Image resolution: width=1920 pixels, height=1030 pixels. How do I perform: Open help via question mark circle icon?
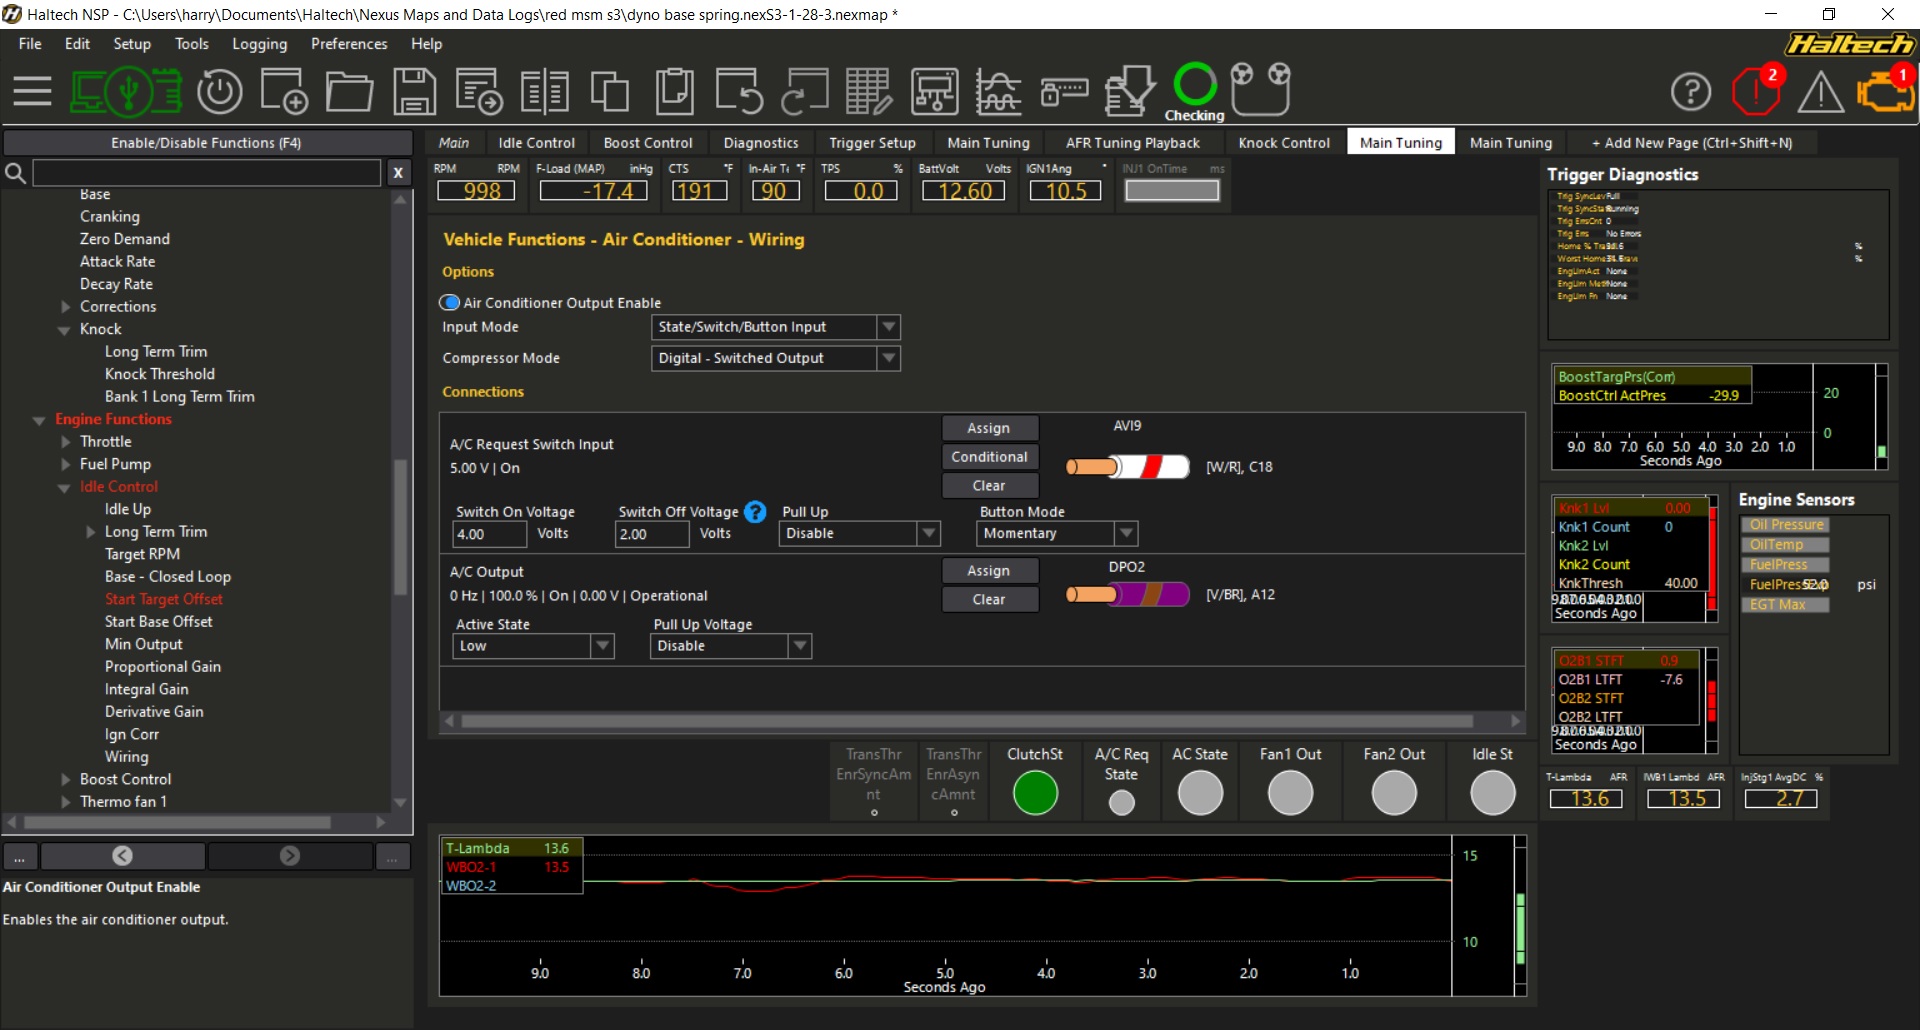[x=1691, y=92]
